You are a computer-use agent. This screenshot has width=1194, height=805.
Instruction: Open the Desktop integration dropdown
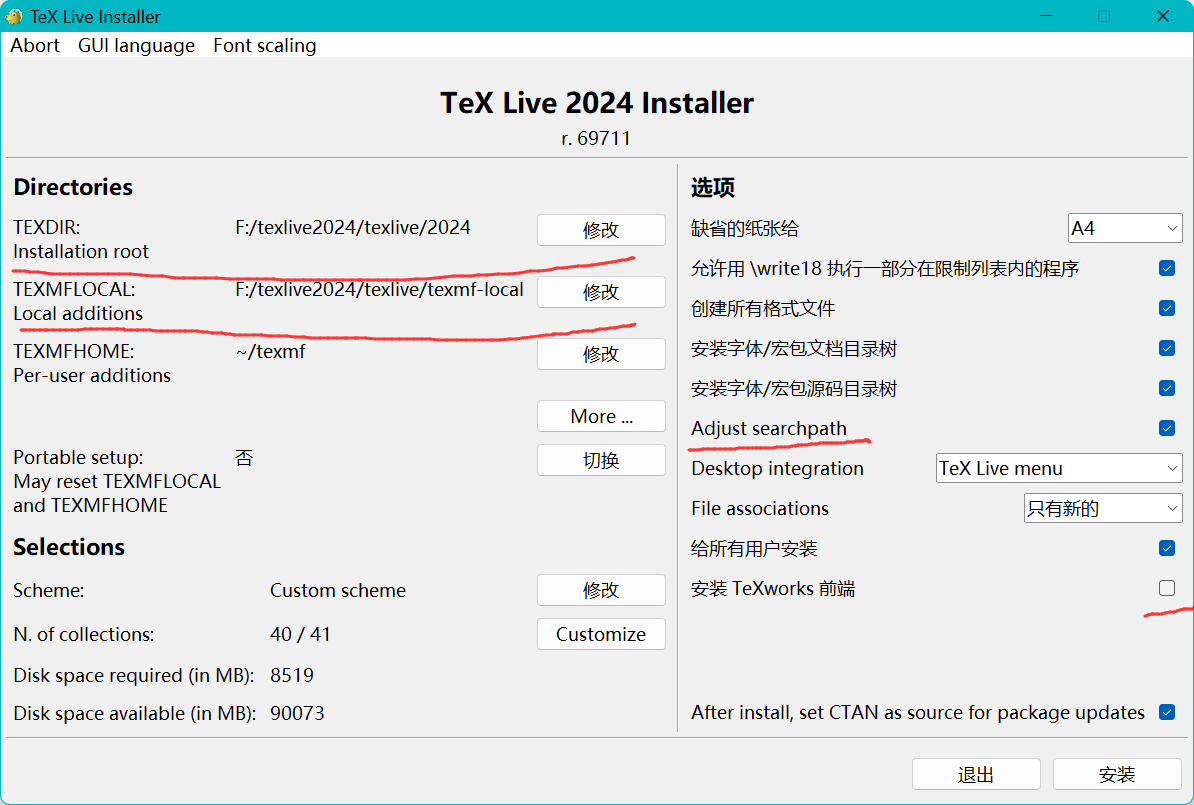1058,468
